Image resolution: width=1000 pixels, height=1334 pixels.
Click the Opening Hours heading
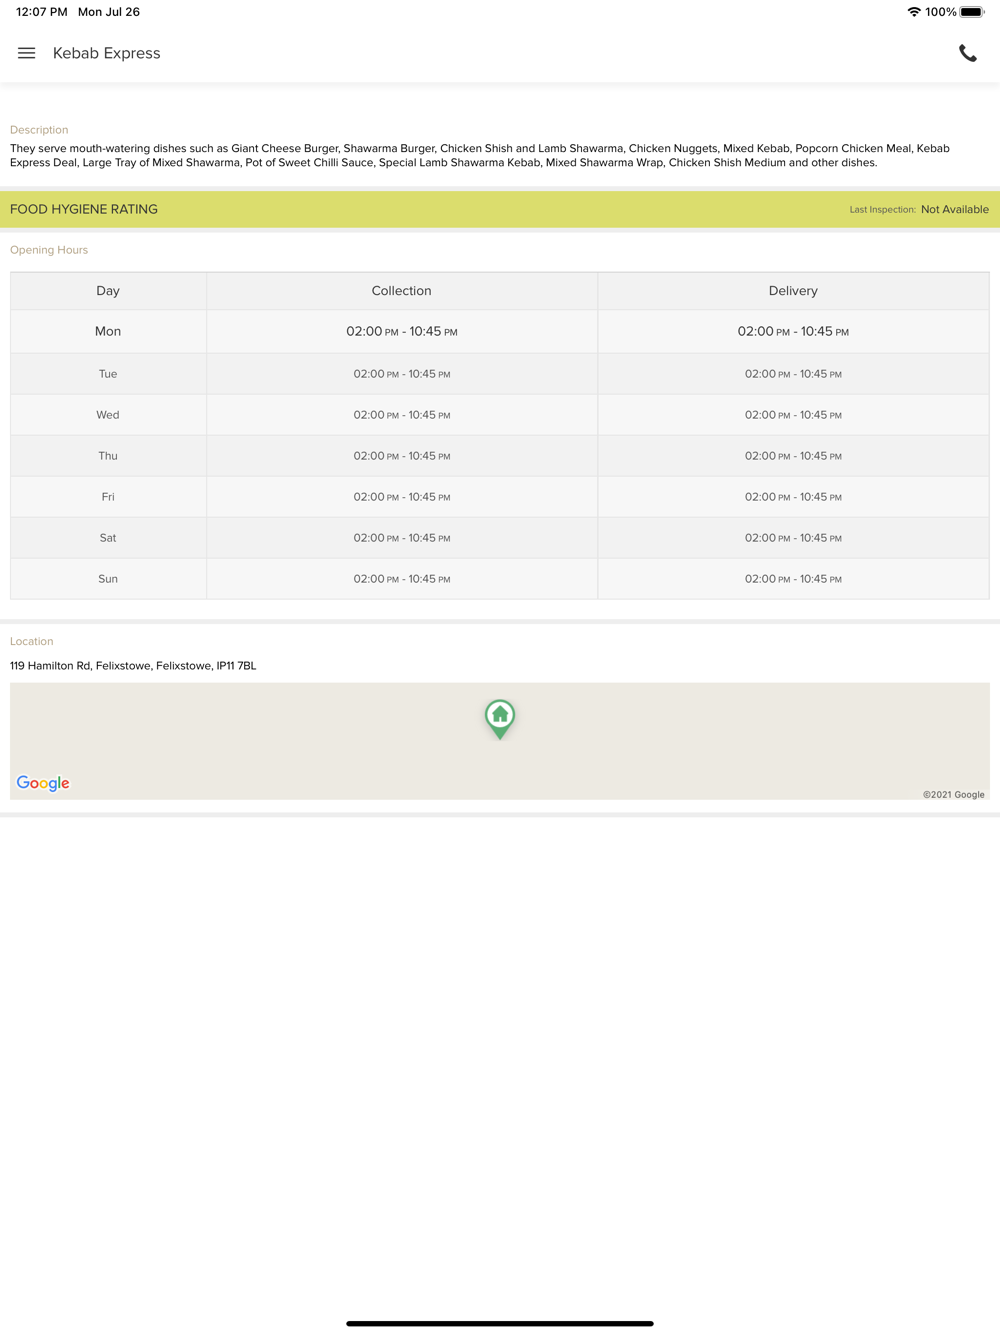[49, 250]
